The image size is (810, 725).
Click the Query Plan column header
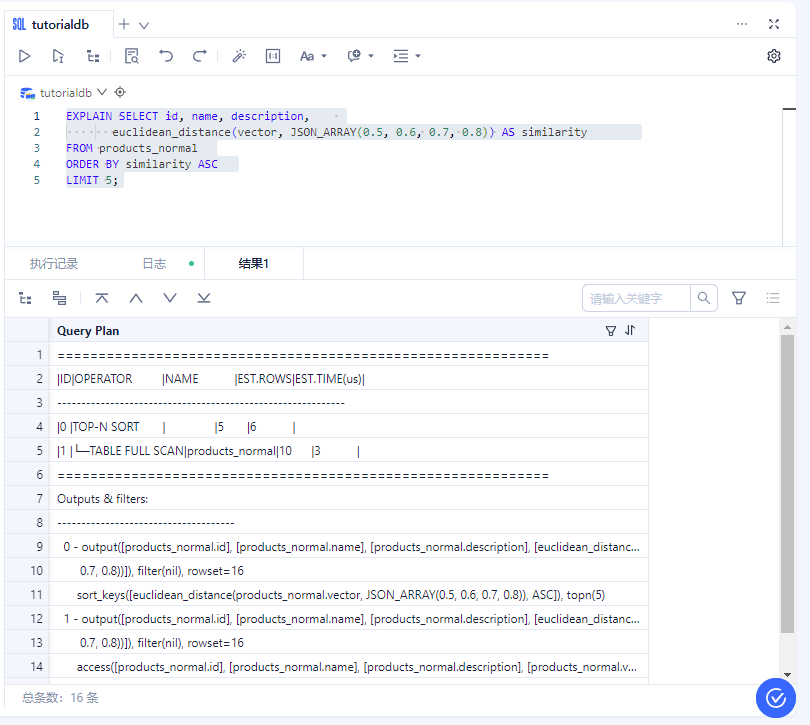click(x=348, y=331)
